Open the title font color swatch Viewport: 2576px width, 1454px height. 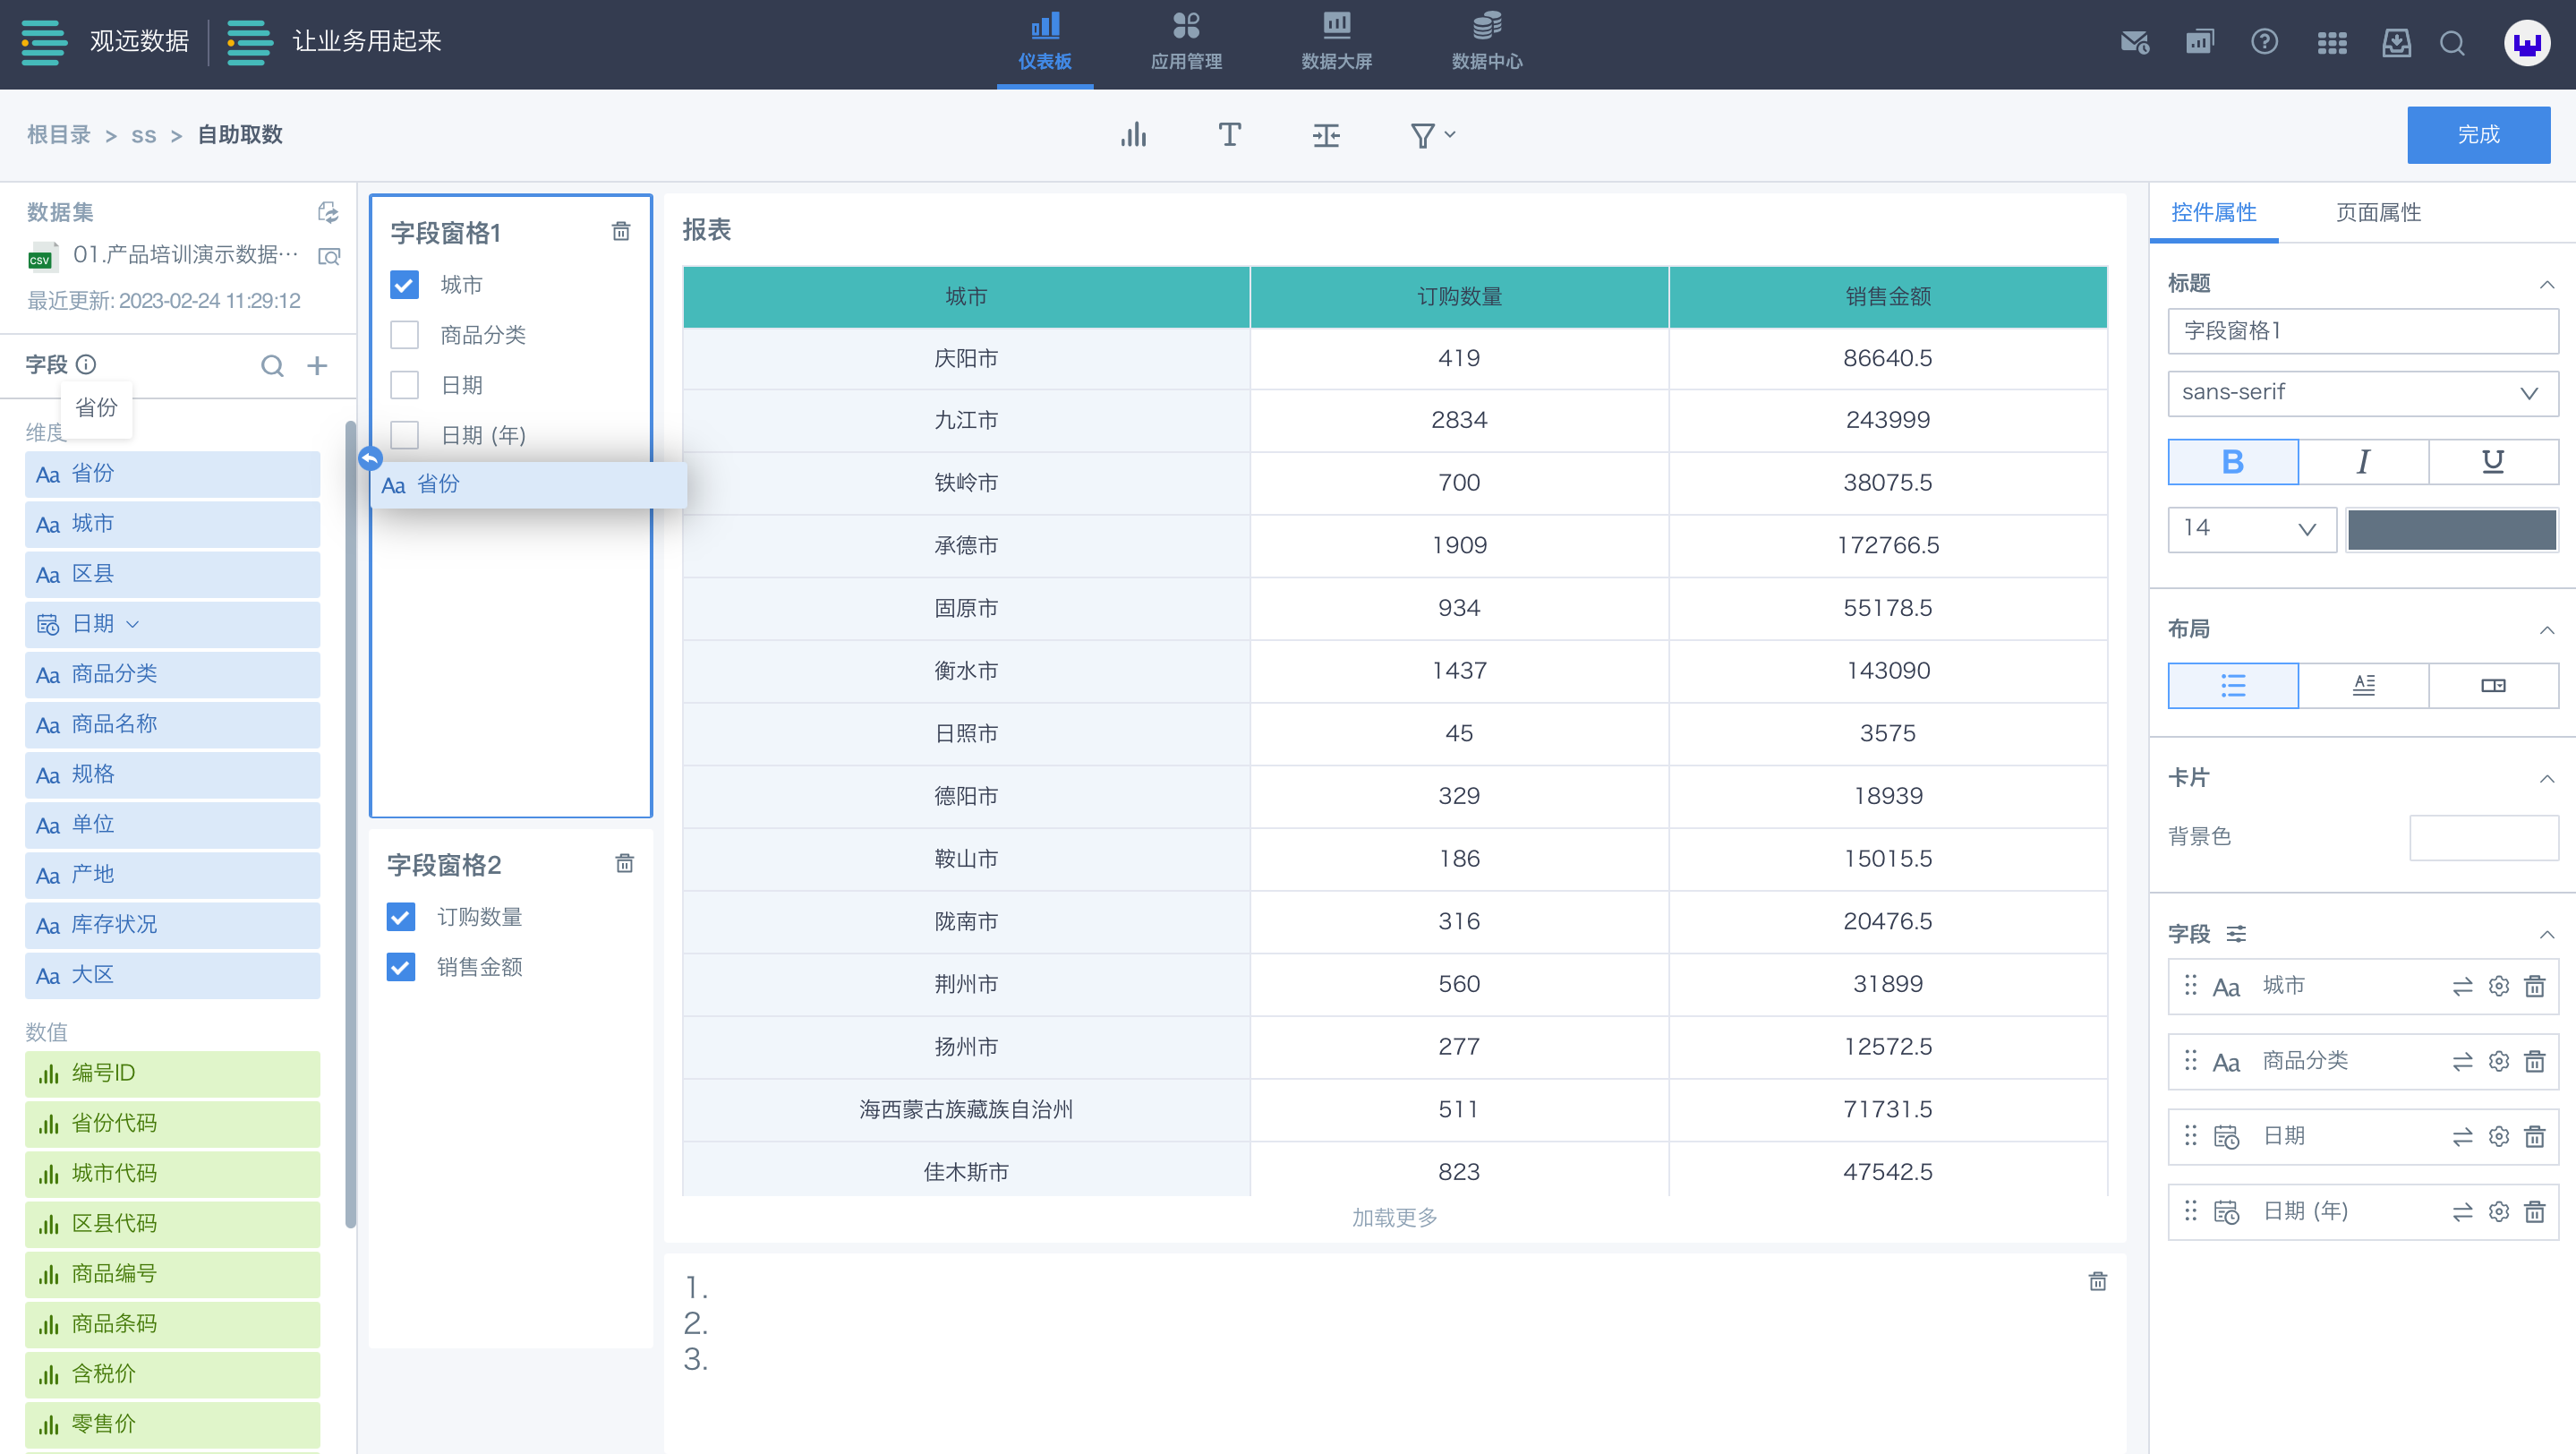pyautogui.click(x=2451, y=529)
